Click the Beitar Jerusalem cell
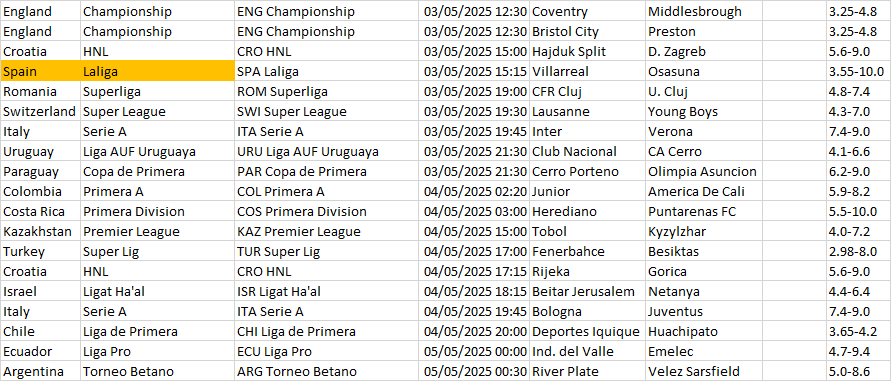Image resolution: width=891 pixels, height=381 pixels. 588,292
